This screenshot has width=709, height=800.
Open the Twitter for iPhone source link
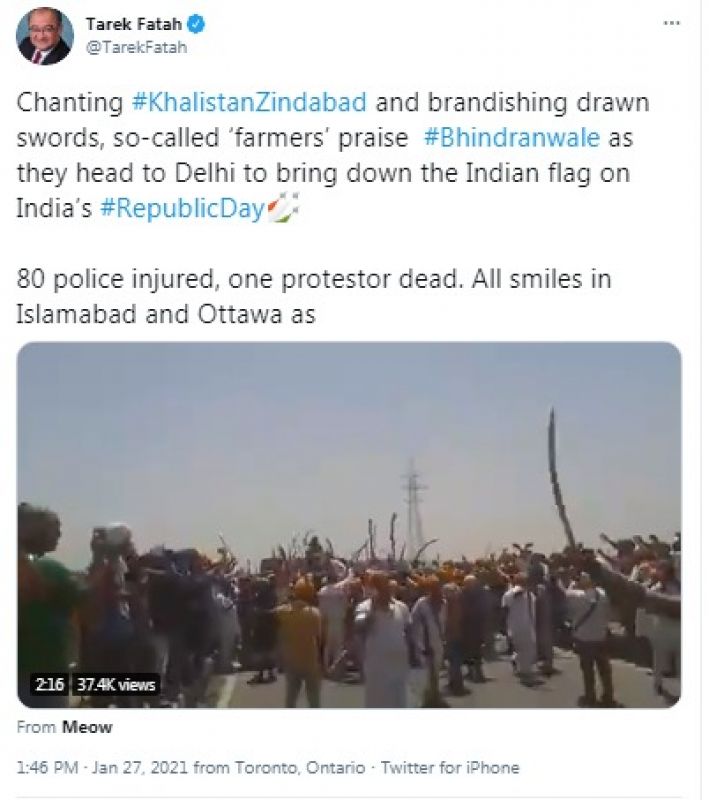click(x=450, y=767)
